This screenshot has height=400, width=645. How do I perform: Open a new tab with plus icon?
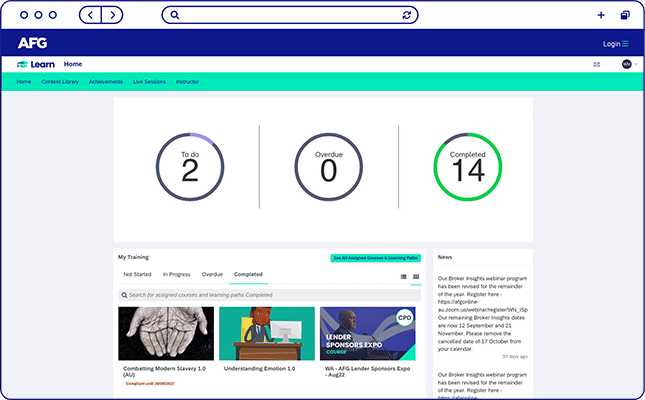(x=601, y=15)
